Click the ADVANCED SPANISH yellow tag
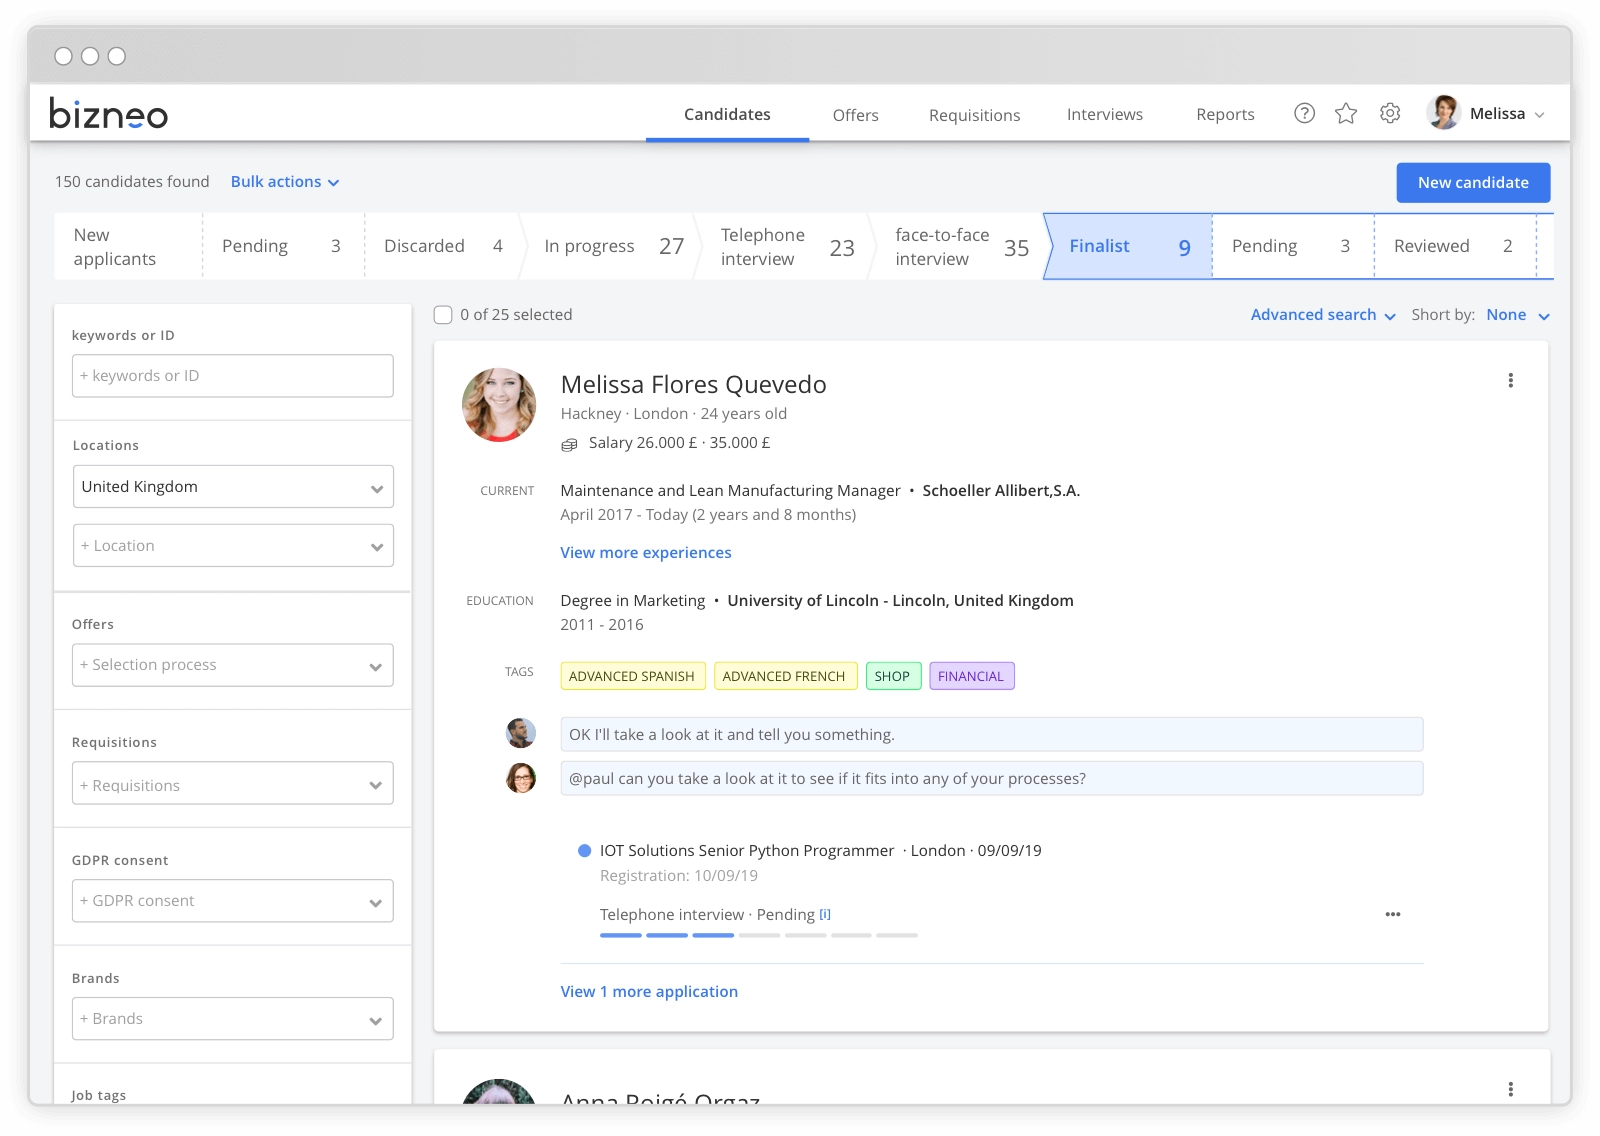Viewport: 1600px width, 1136px height. [633, 676]
